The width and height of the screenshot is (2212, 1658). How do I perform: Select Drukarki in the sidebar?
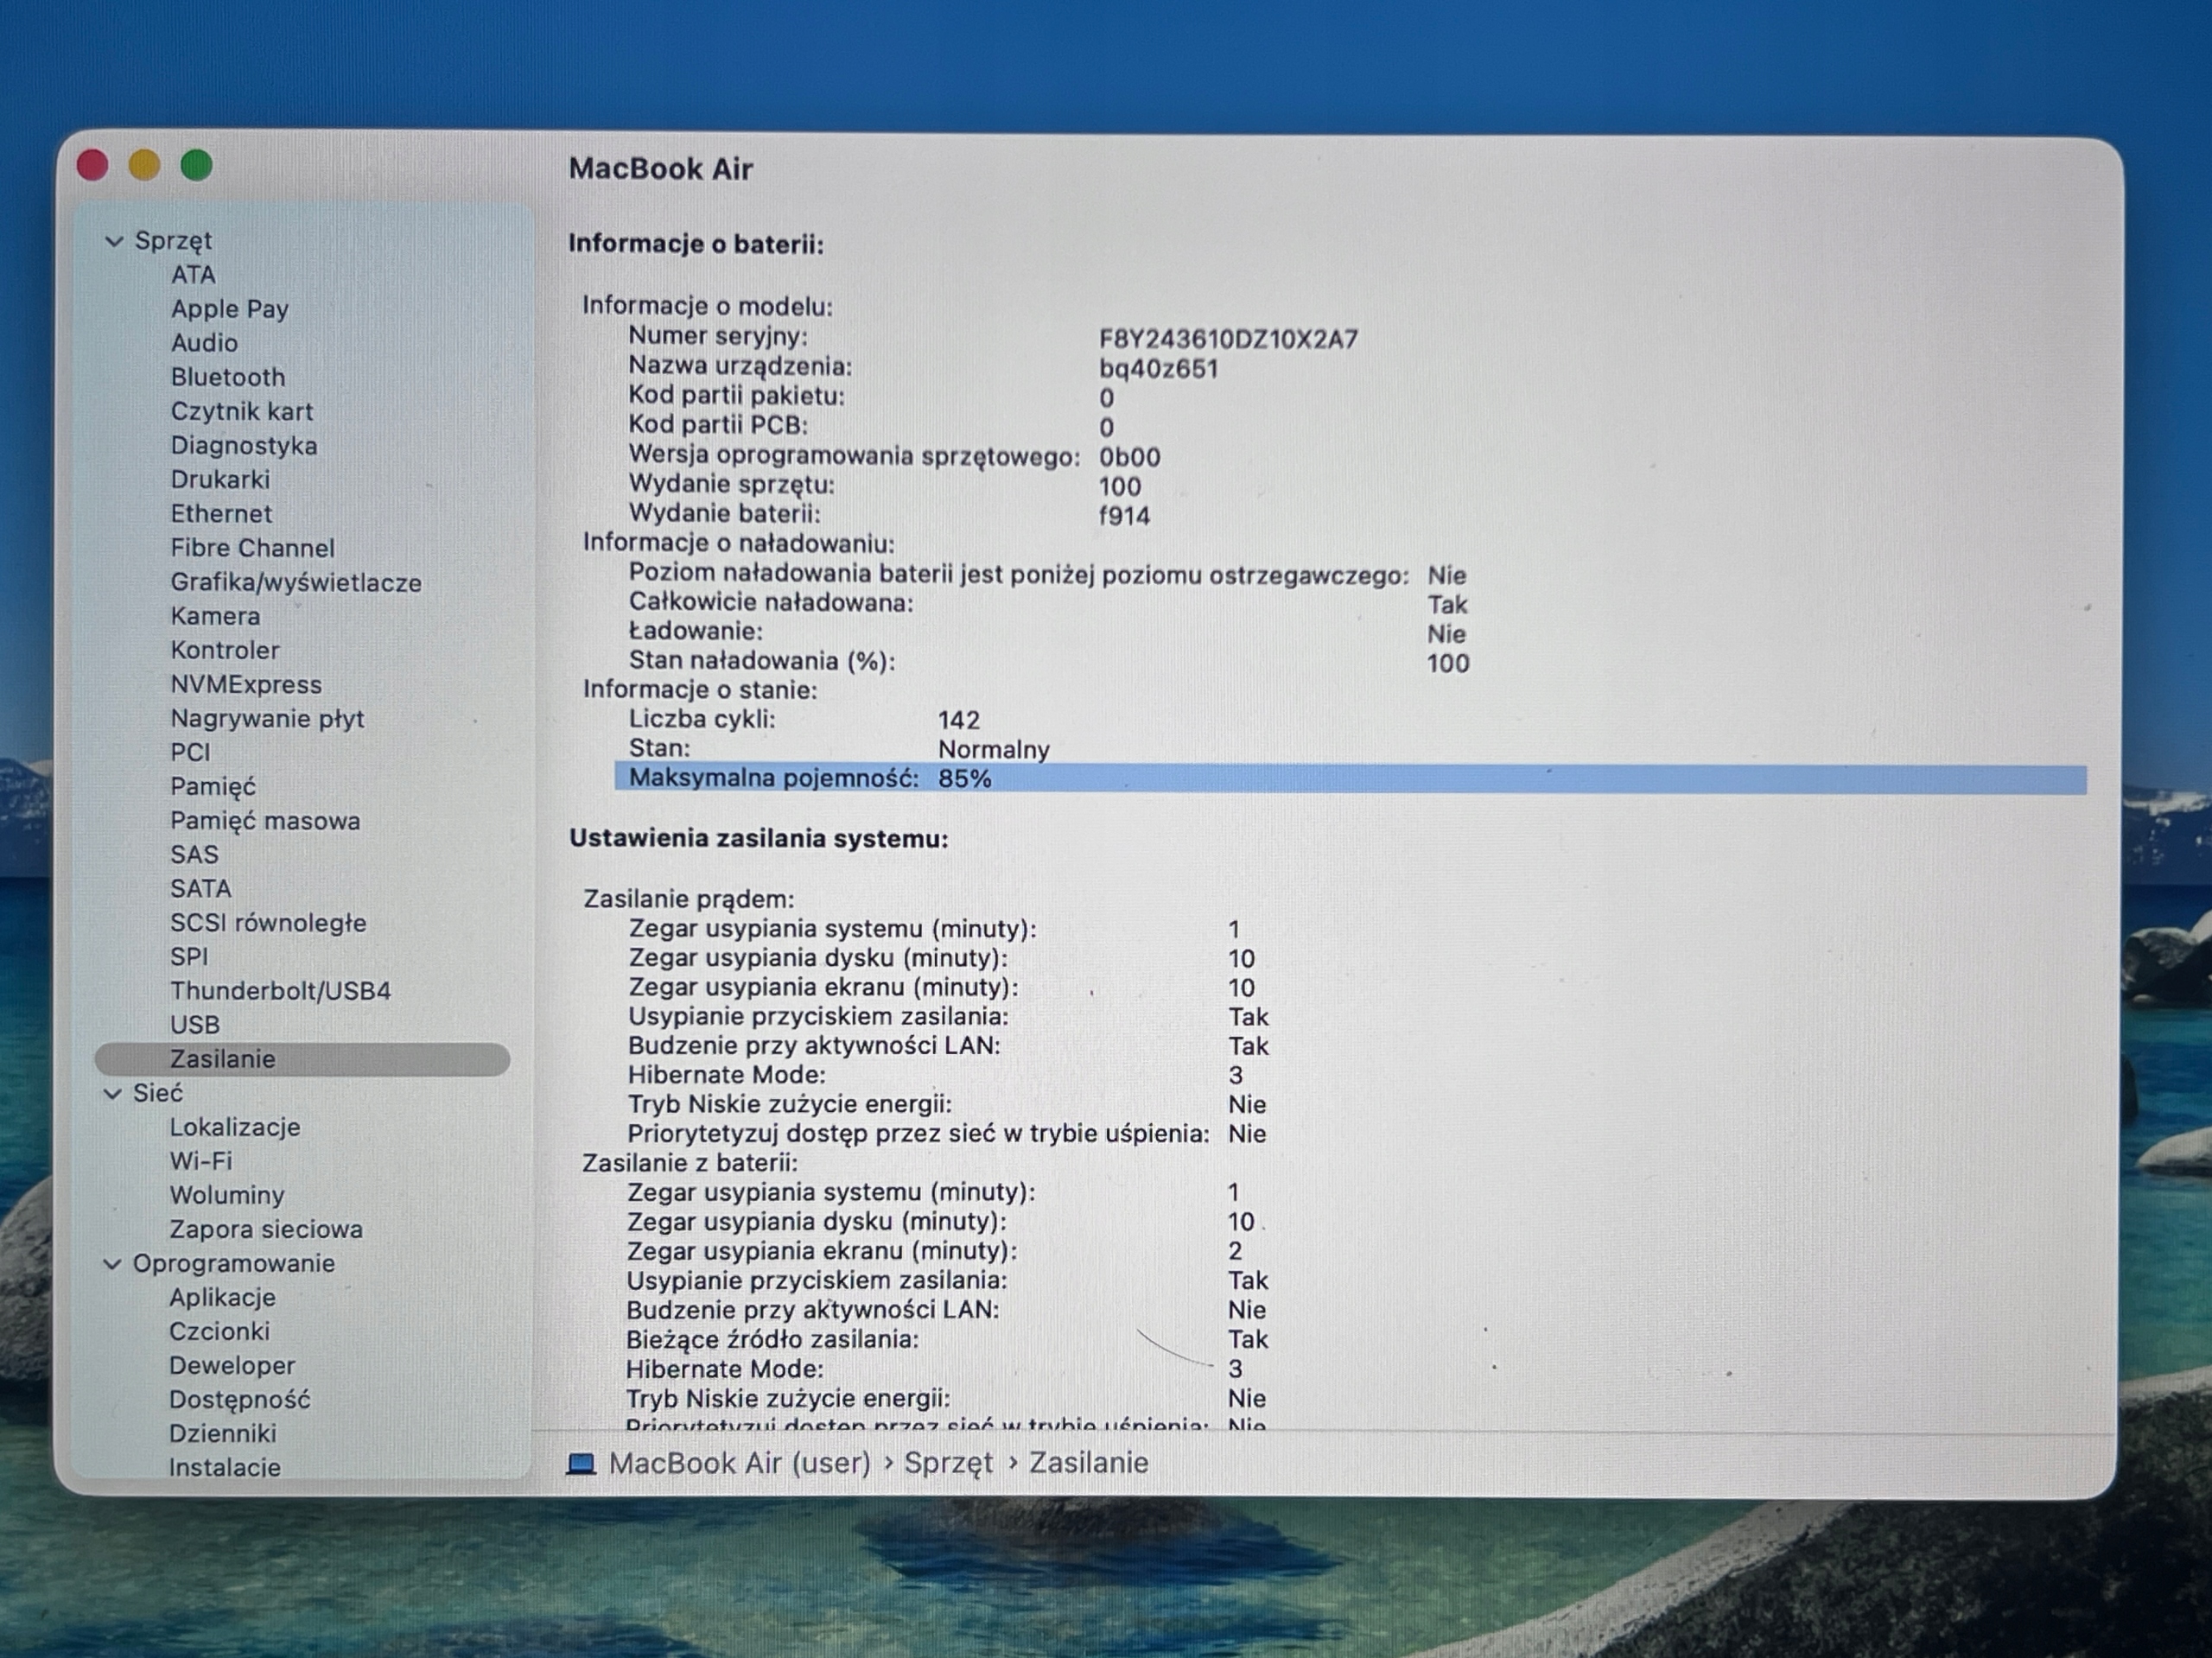tap(220, 480)
